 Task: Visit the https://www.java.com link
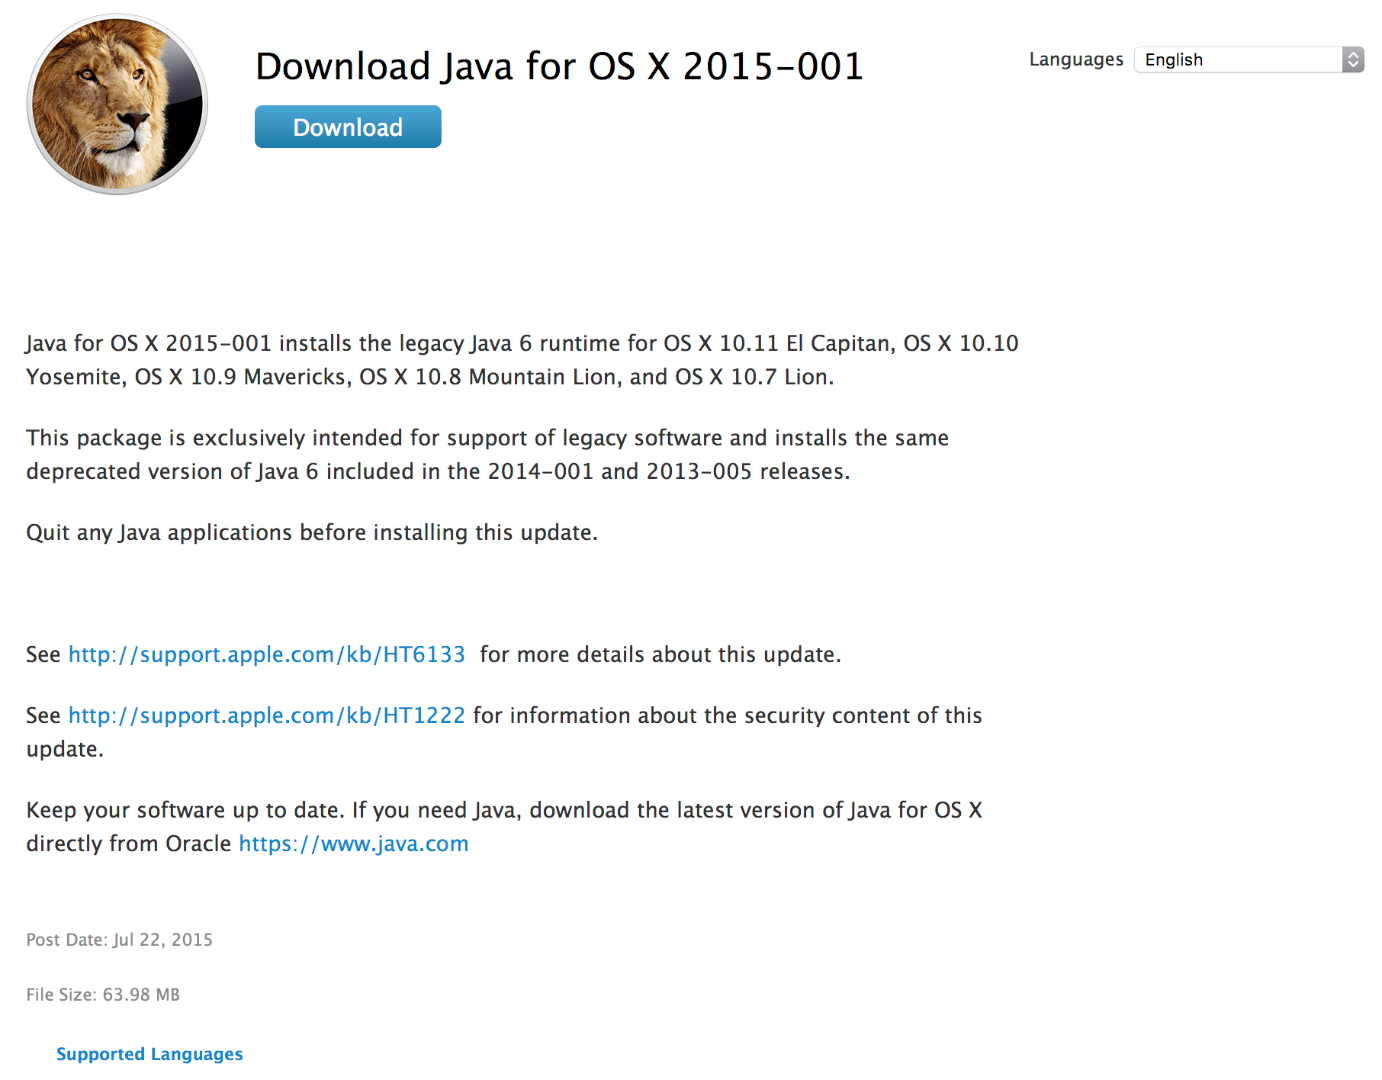(354, 843)
